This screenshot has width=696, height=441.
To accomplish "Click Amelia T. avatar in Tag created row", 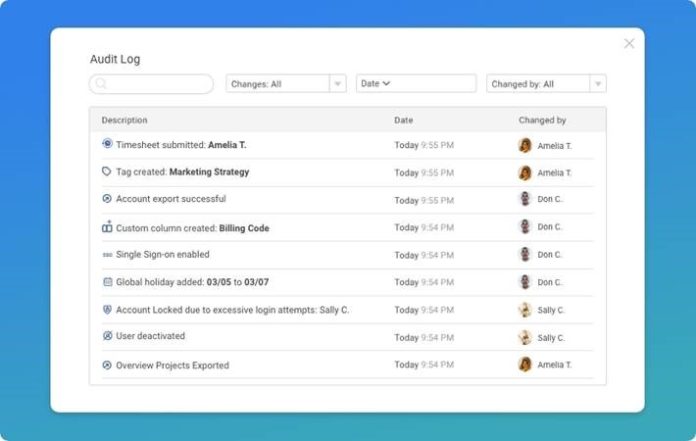I will click(525, 173).
